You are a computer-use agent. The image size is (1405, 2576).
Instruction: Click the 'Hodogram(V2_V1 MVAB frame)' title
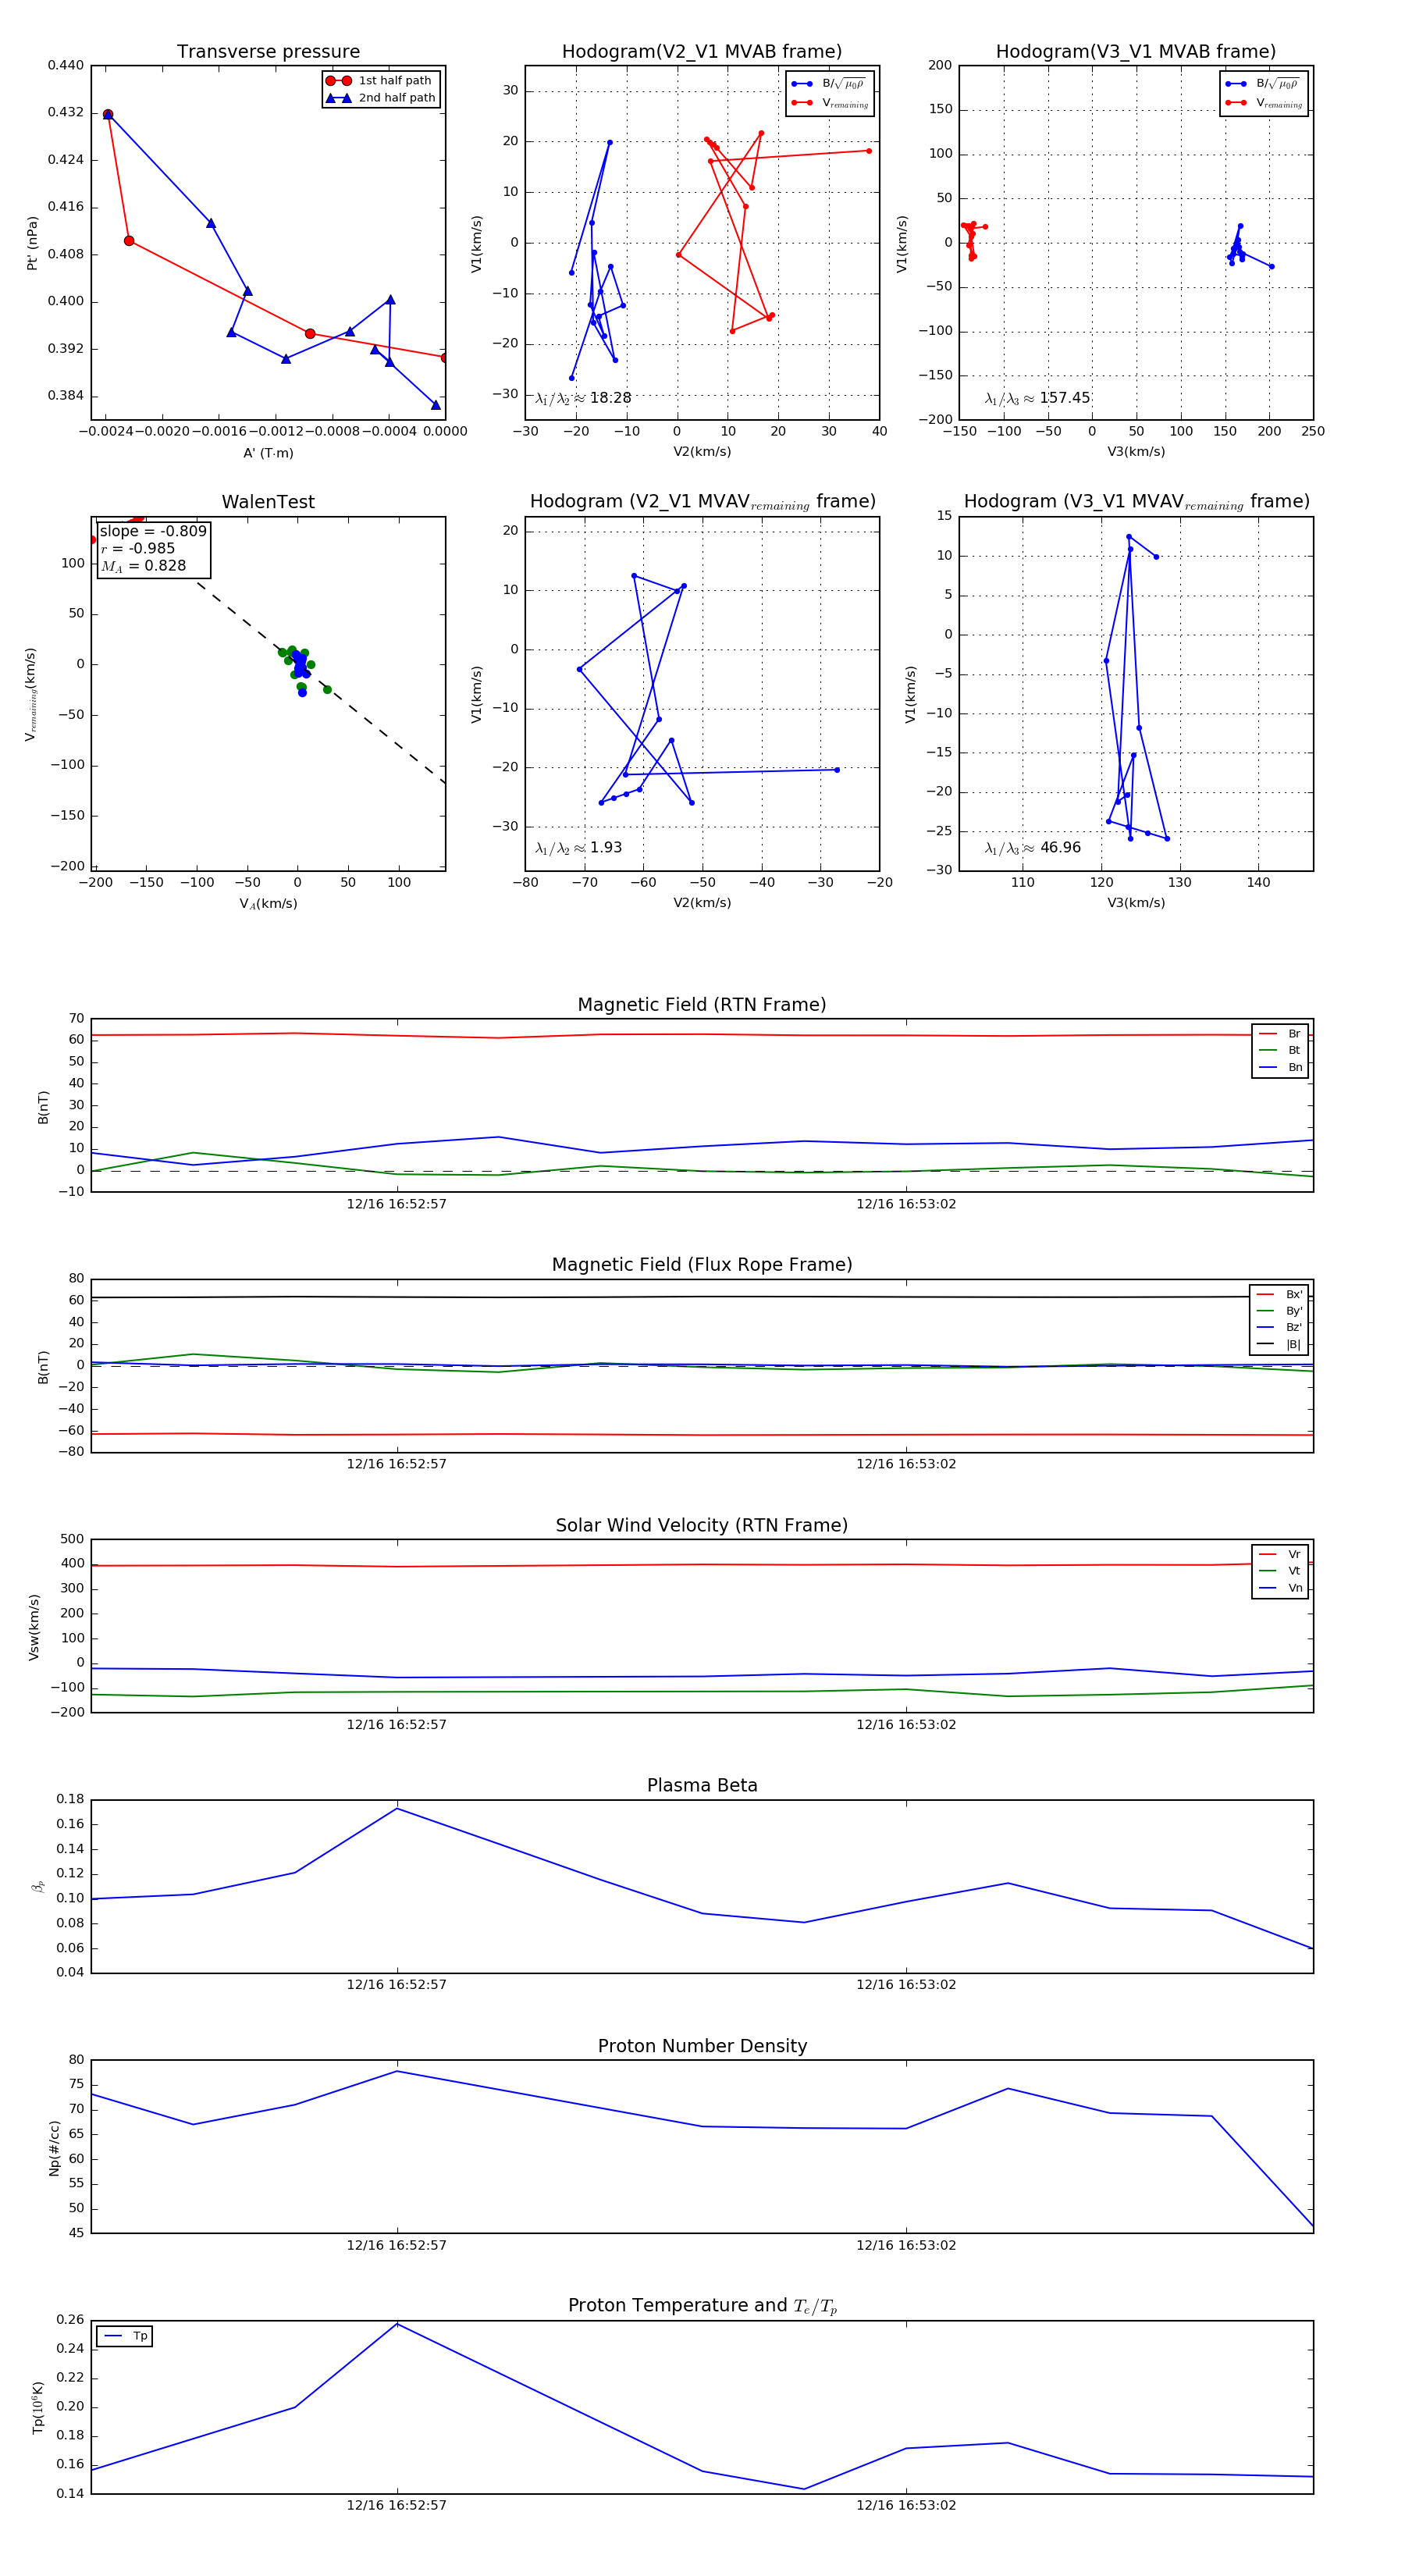pyautogui.click(x=702, y=52)
